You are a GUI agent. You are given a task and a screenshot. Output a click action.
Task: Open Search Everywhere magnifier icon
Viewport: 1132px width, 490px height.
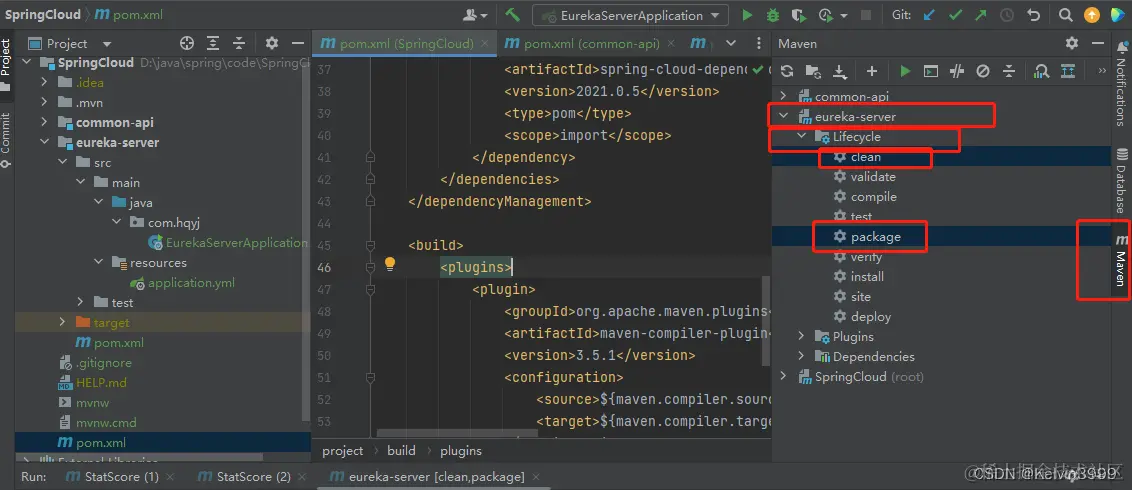(x=1065, y=14)
